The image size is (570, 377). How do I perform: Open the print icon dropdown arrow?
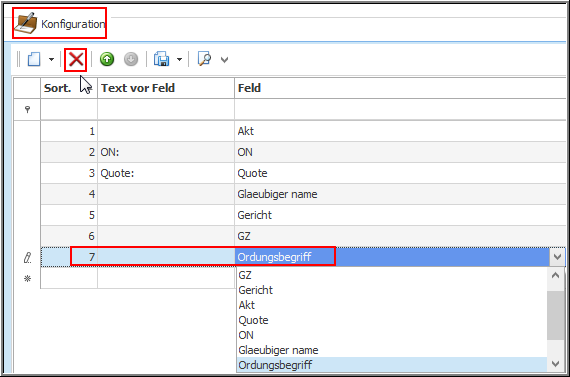[x=179, y=59]
